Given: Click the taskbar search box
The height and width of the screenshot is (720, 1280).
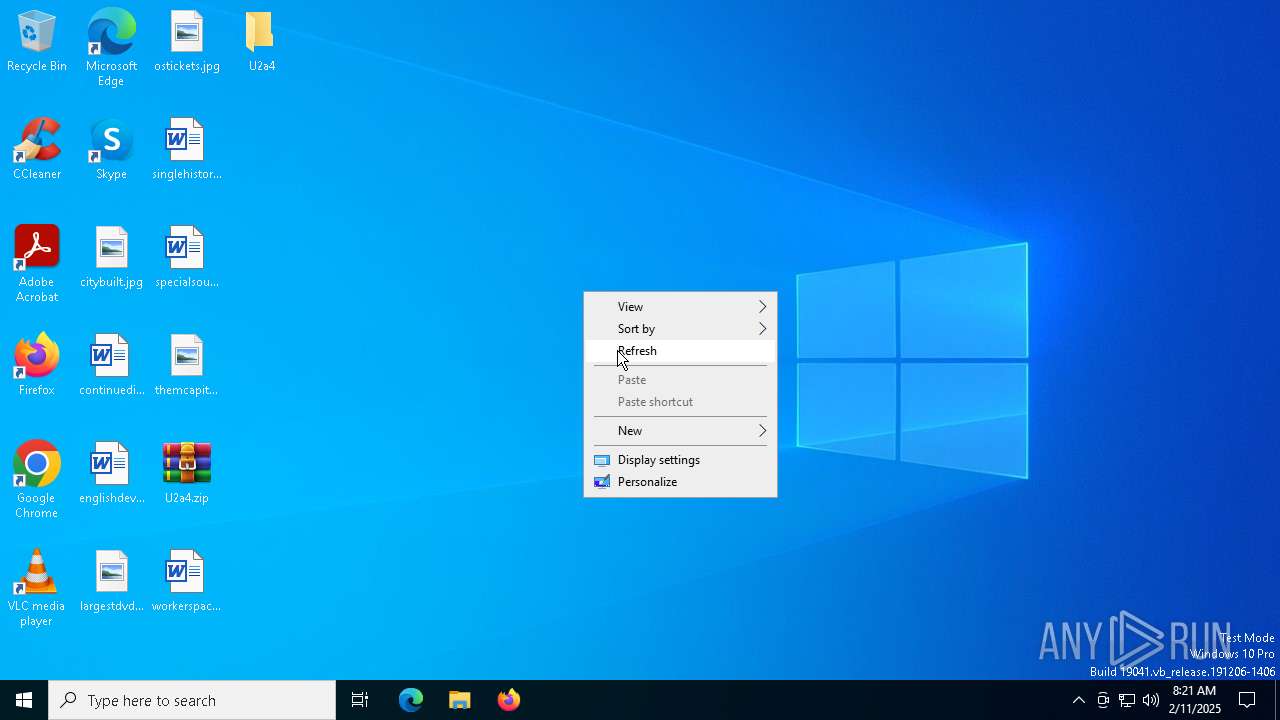Looking at the screenshot, I should pos(192,700).
